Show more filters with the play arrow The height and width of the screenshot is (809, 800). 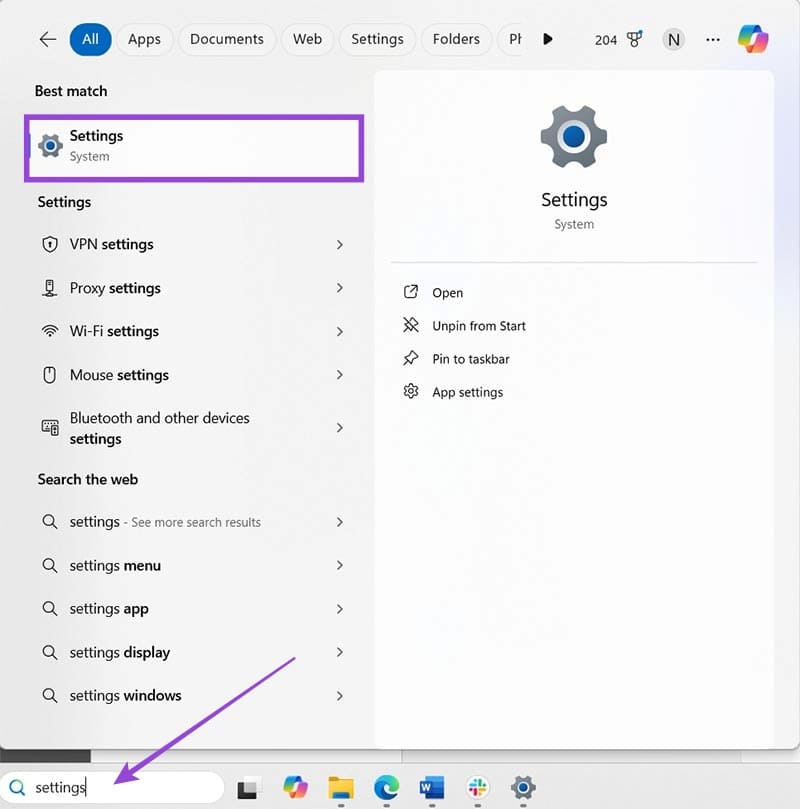point(548,39)
